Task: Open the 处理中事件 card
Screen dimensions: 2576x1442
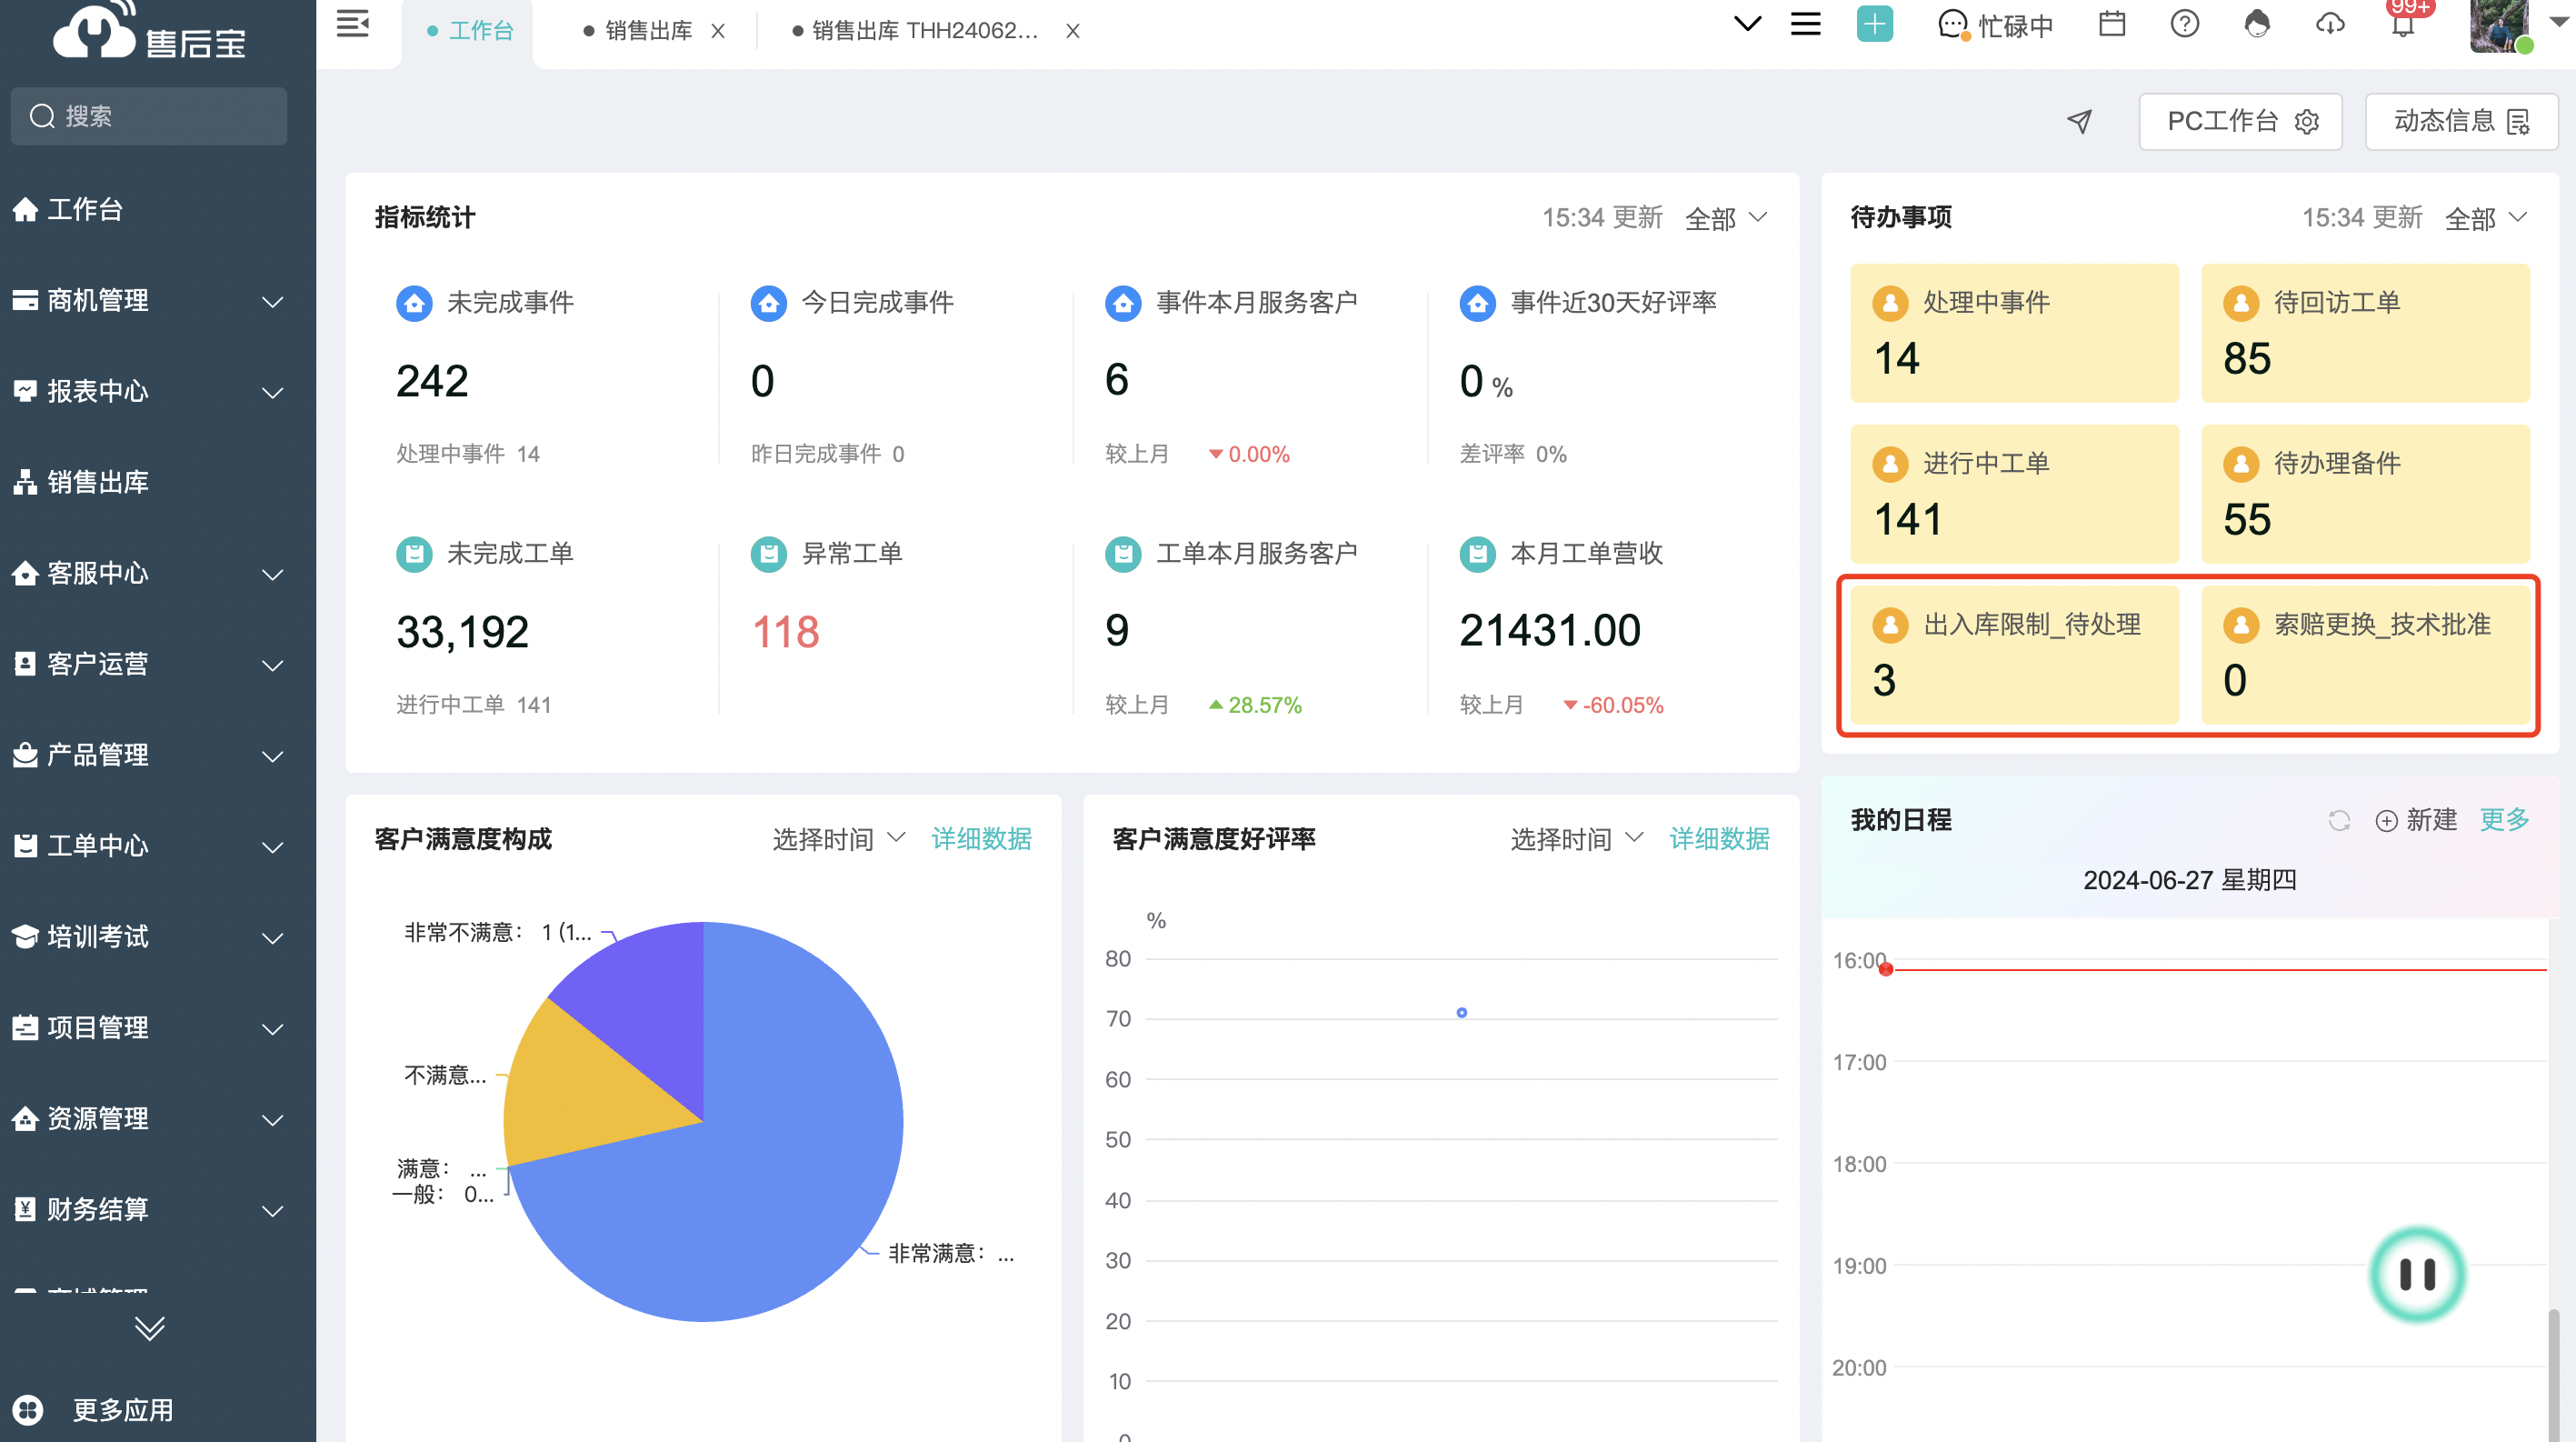Action: (x=2014, y=333)
